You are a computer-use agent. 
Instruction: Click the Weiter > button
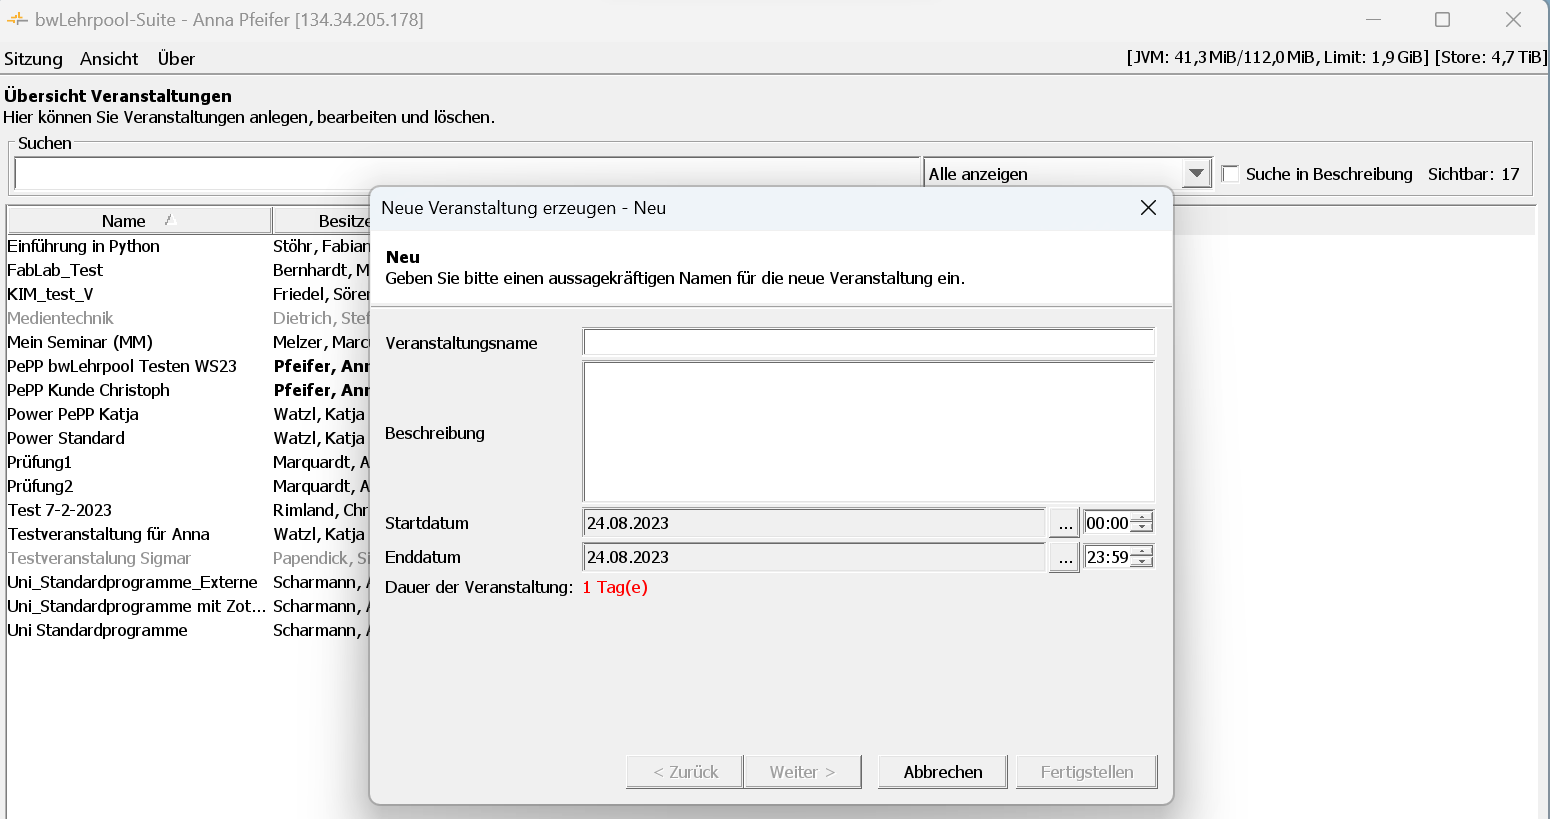click(802, 772)
